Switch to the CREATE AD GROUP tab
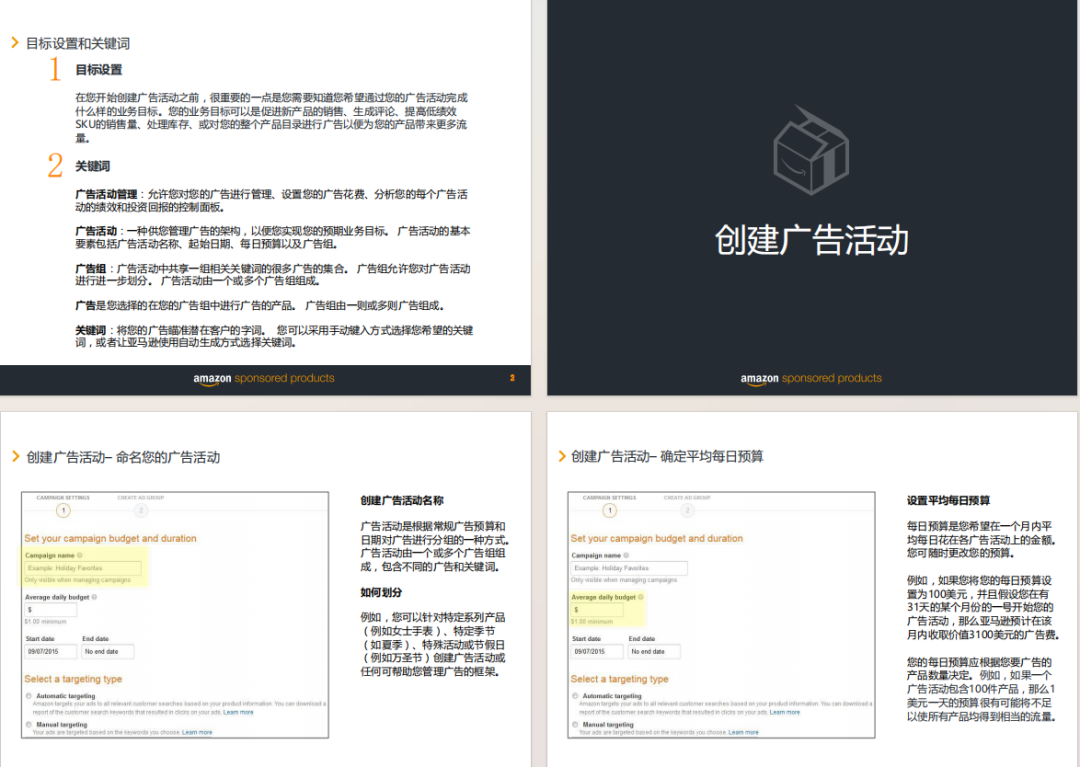The image size is (1080, 767). pos(142,497)
